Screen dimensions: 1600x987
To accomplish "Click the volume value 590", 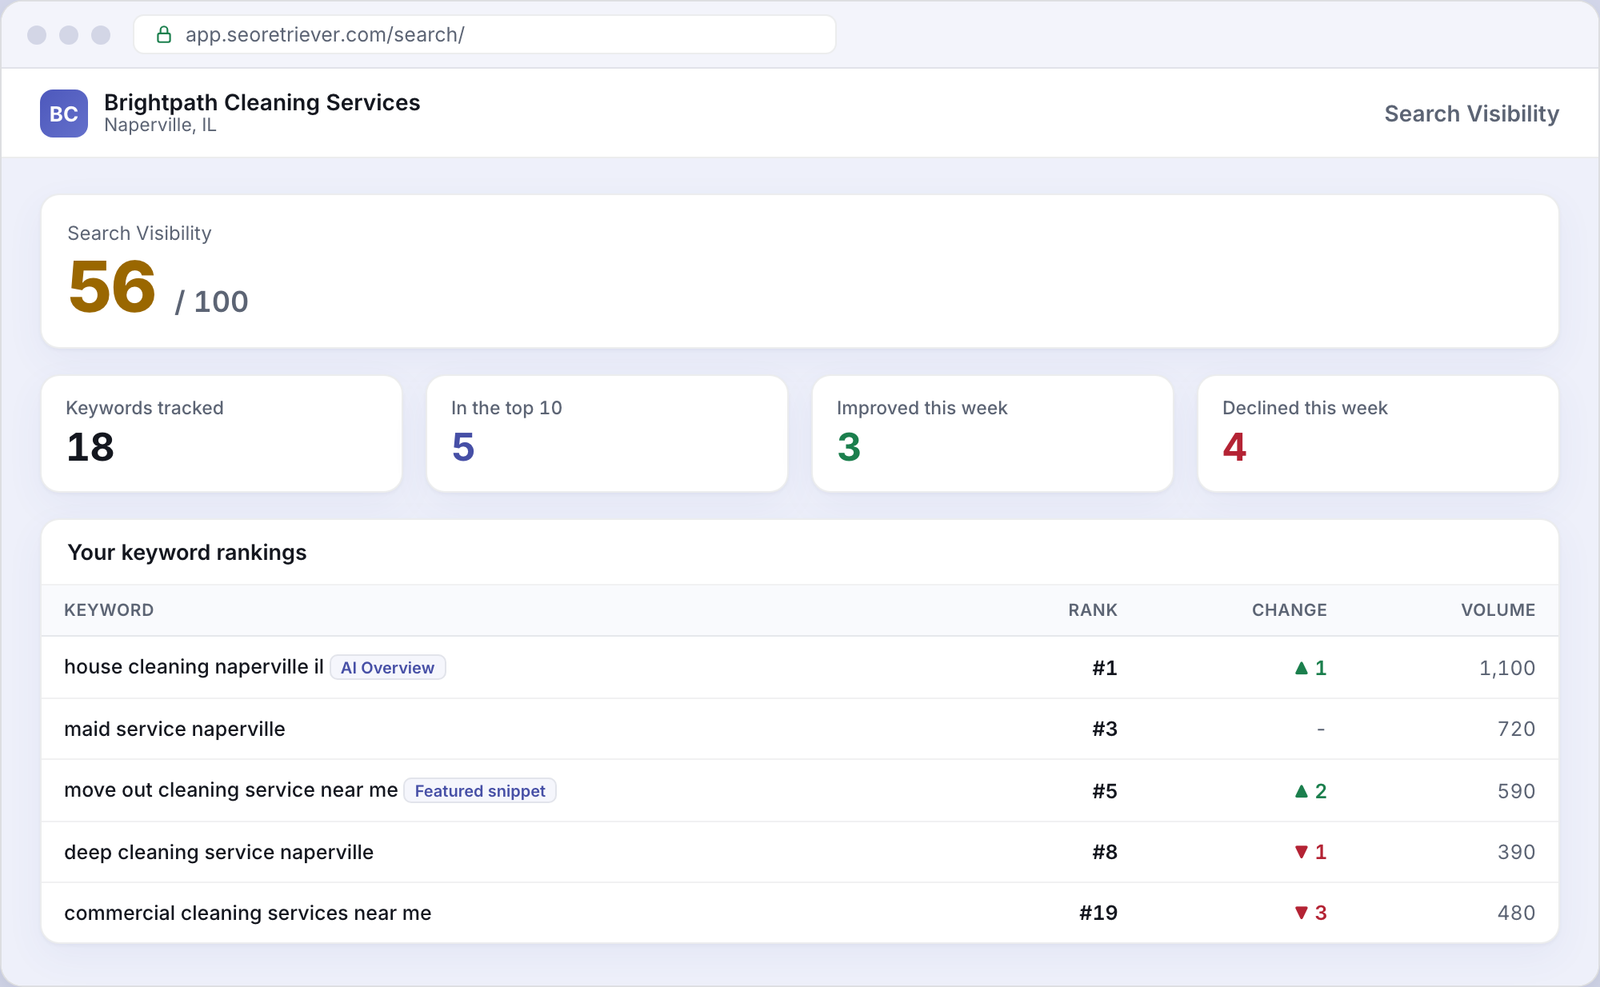I will pos(1517,791).
